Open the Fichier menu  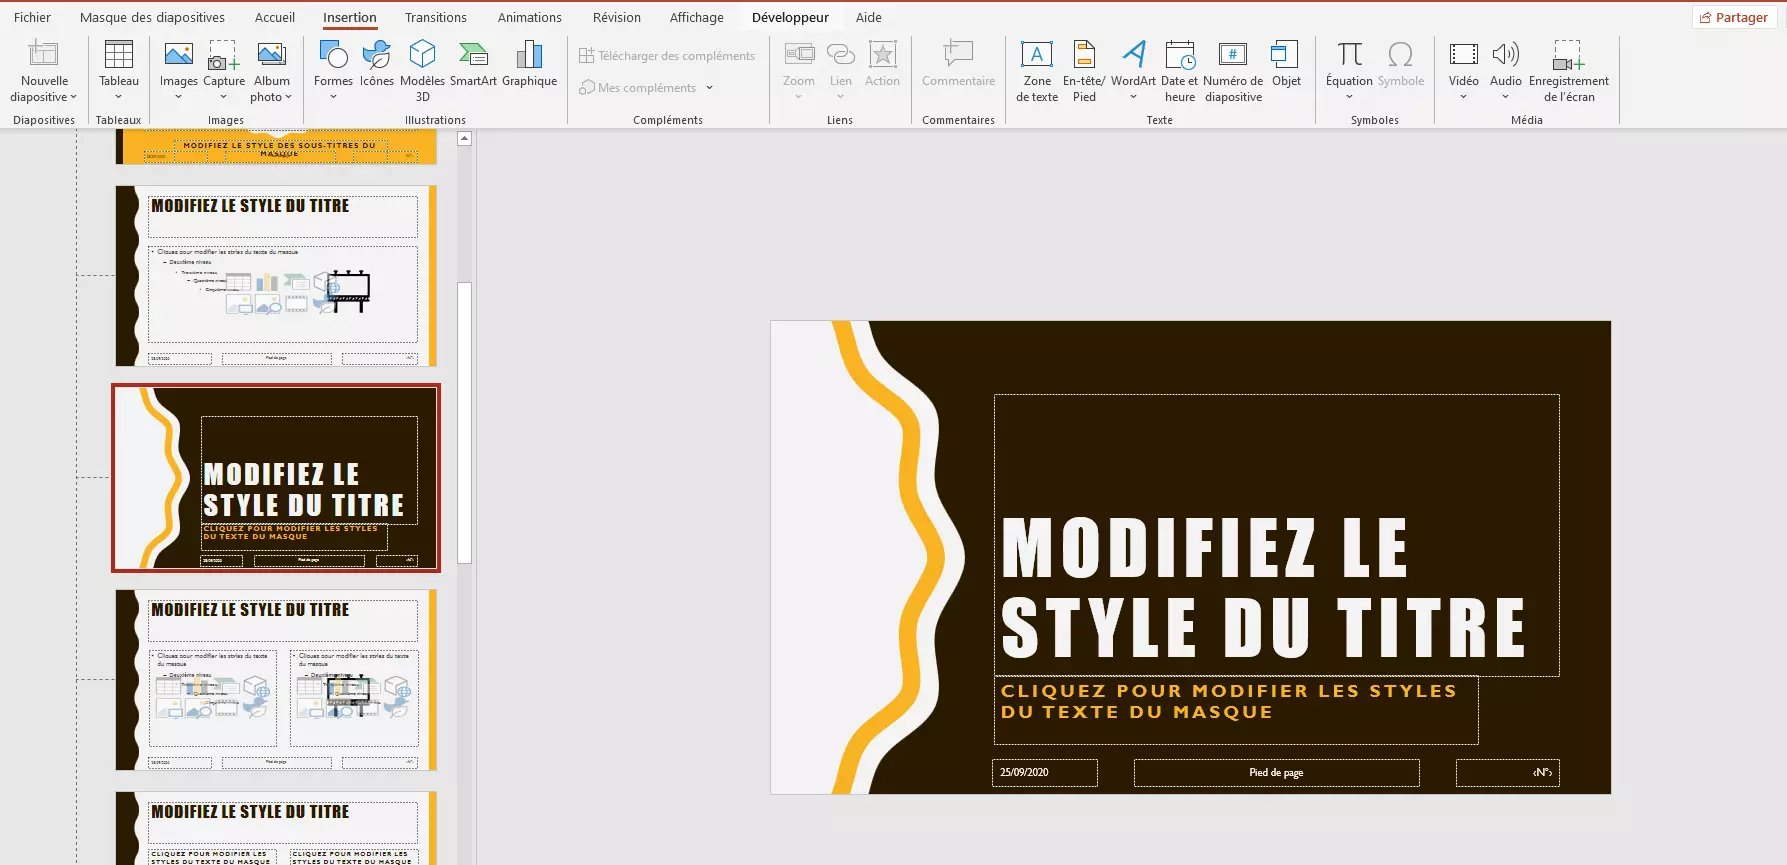pyautogui.click(x=32, y=17)
